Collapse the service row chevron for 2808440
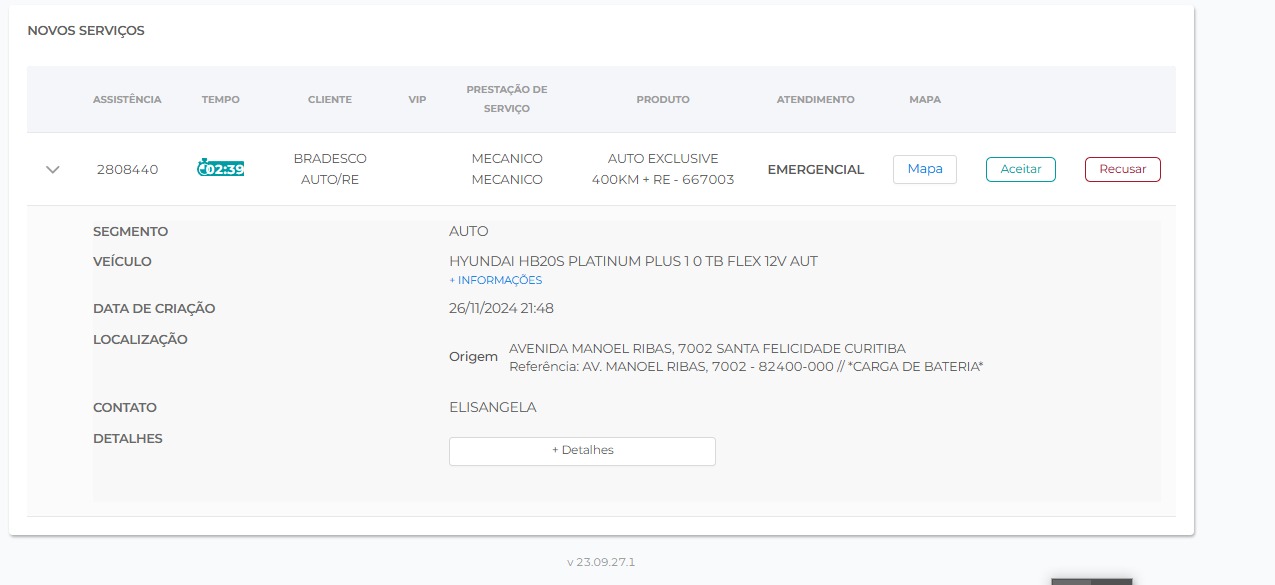This screenshot has height=585, width=1275. click(53, 169)
